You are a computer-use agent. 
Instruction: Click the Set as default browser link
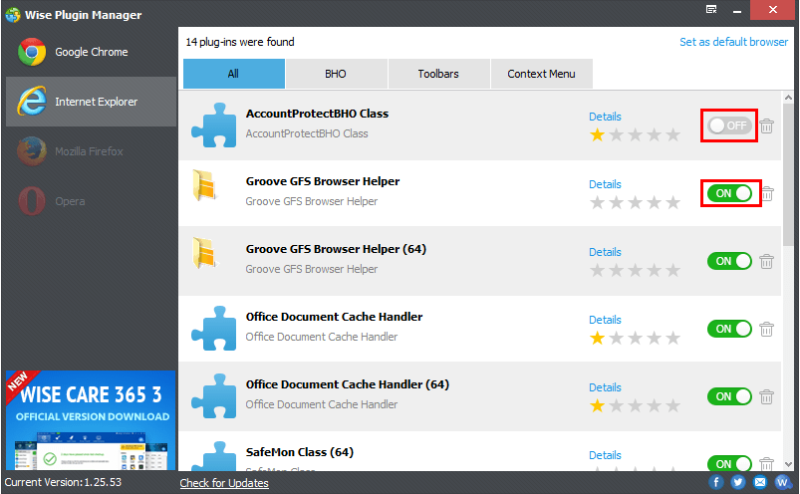(x=734, y=42)
